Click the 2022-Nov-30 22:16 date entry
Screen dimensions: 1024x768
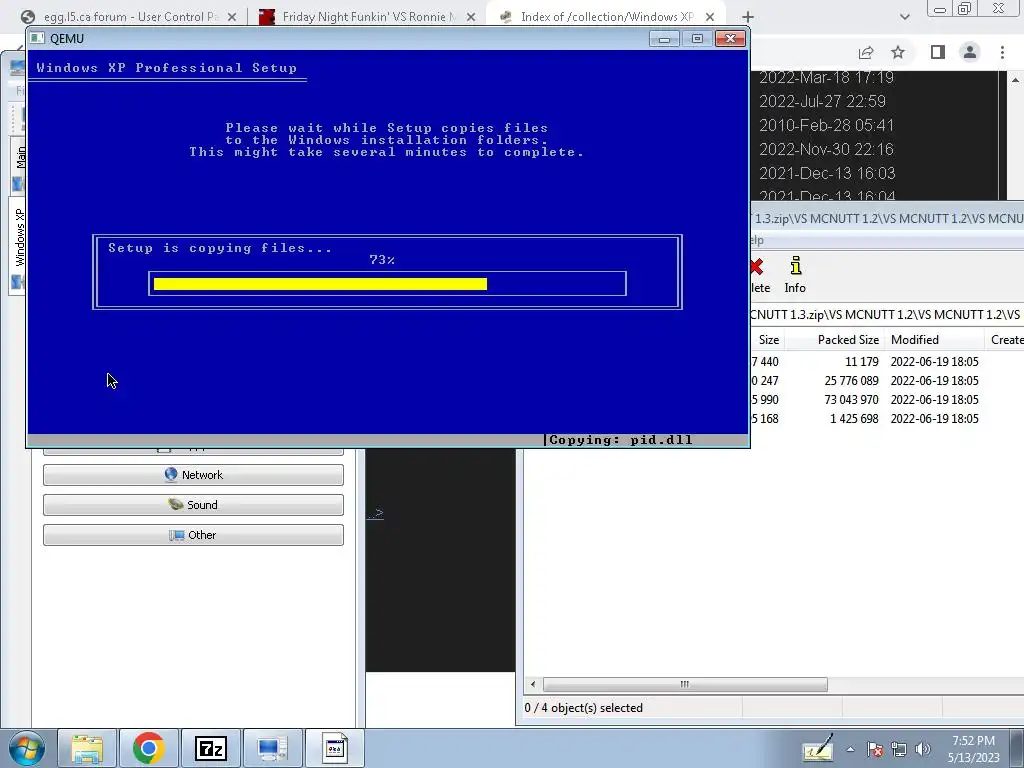click(x=826, y=150)
